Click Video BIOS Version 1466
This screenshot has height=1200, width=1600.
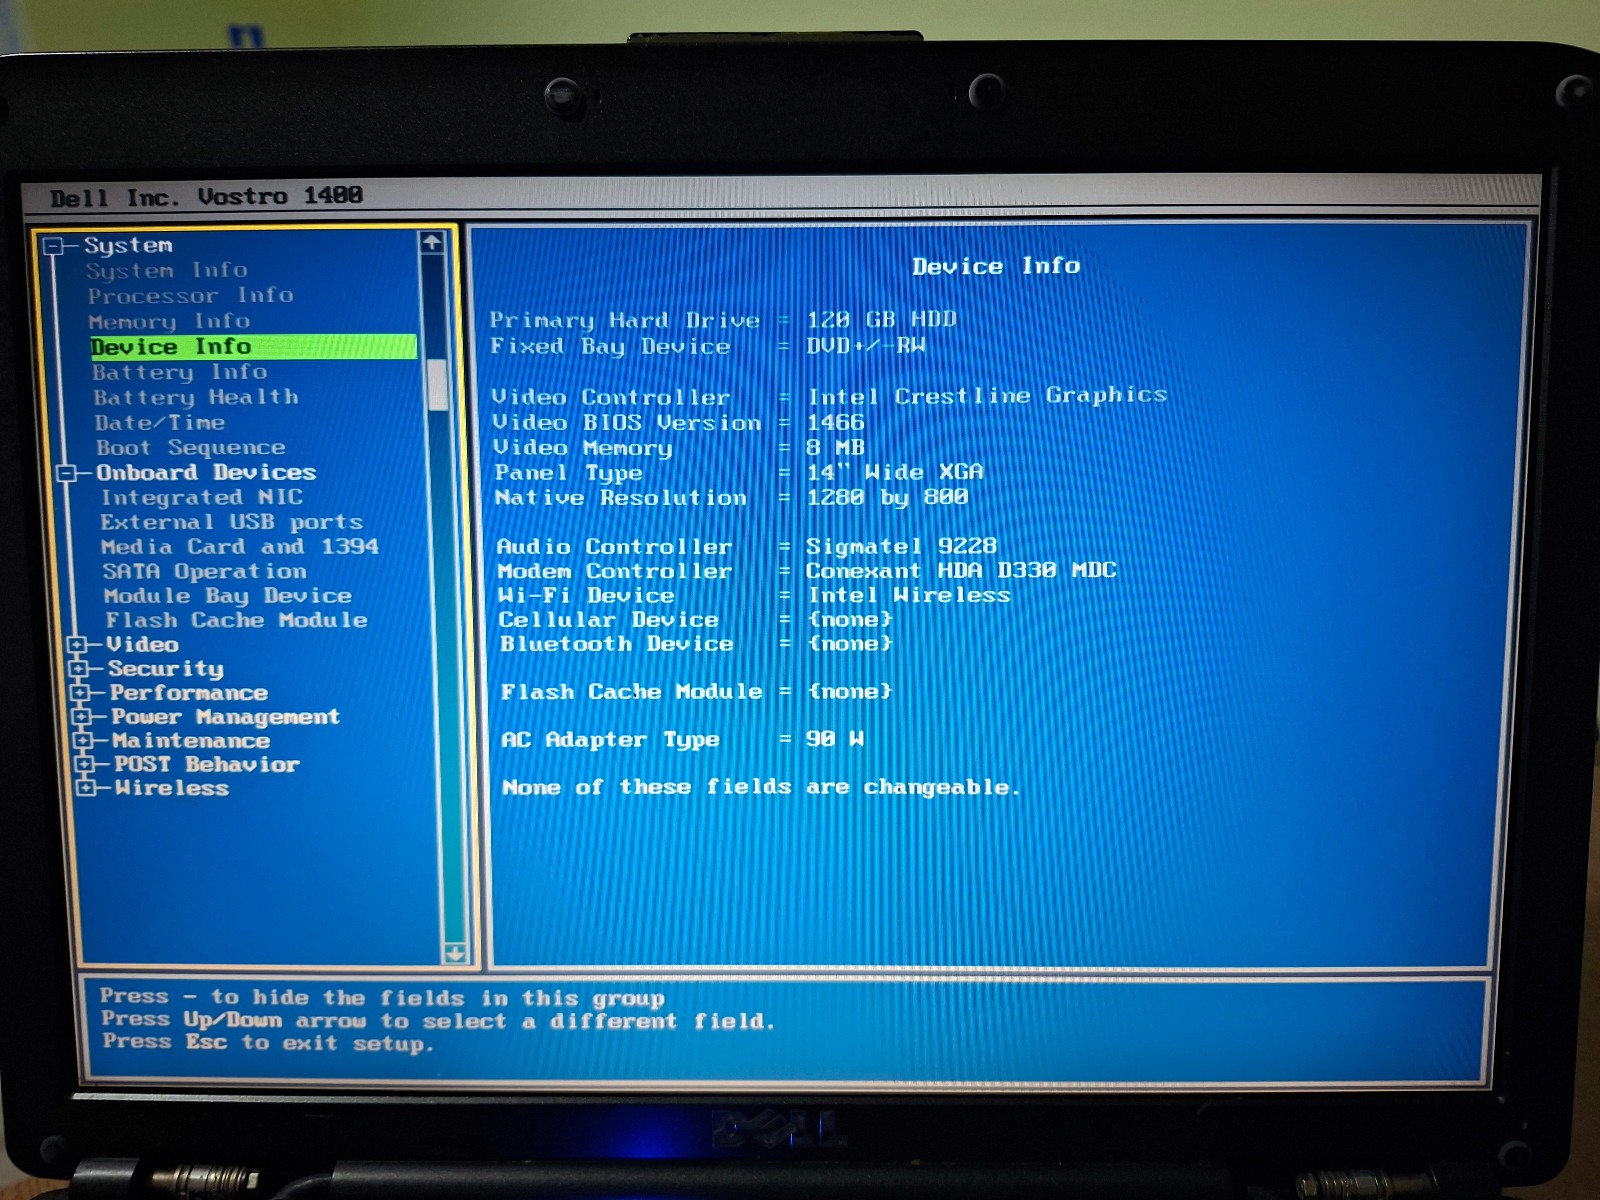pos(836,422)
